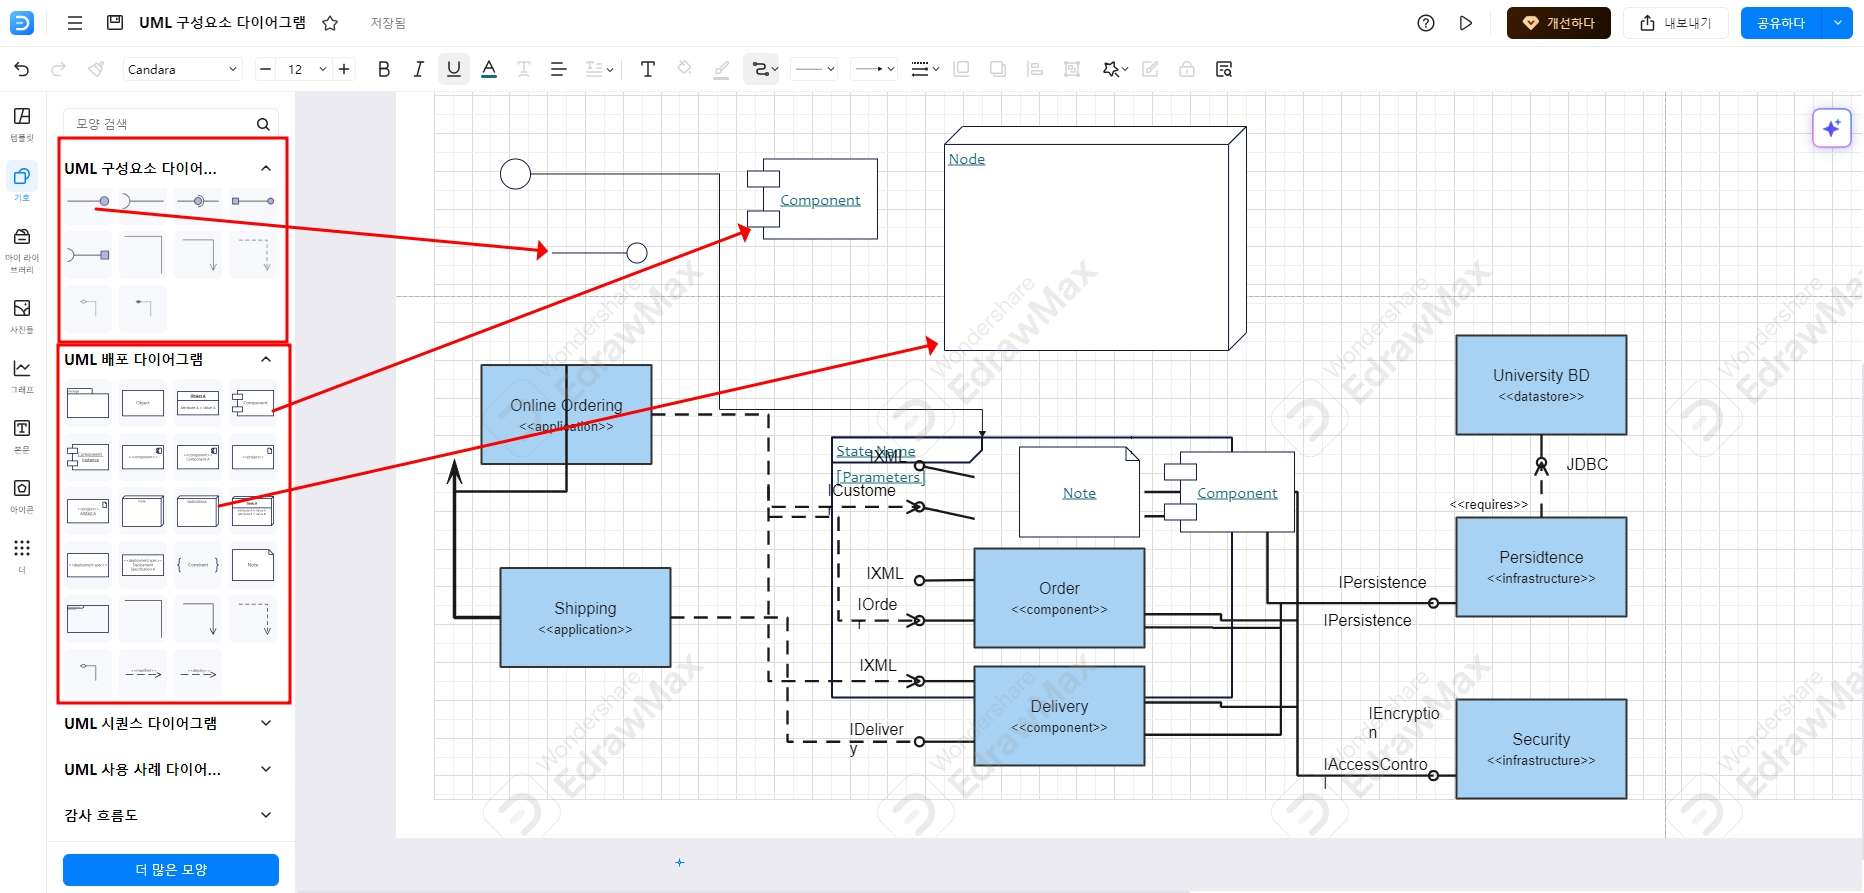
Task: Open the 그래프 chart sidebar panel
Action: 22,375
